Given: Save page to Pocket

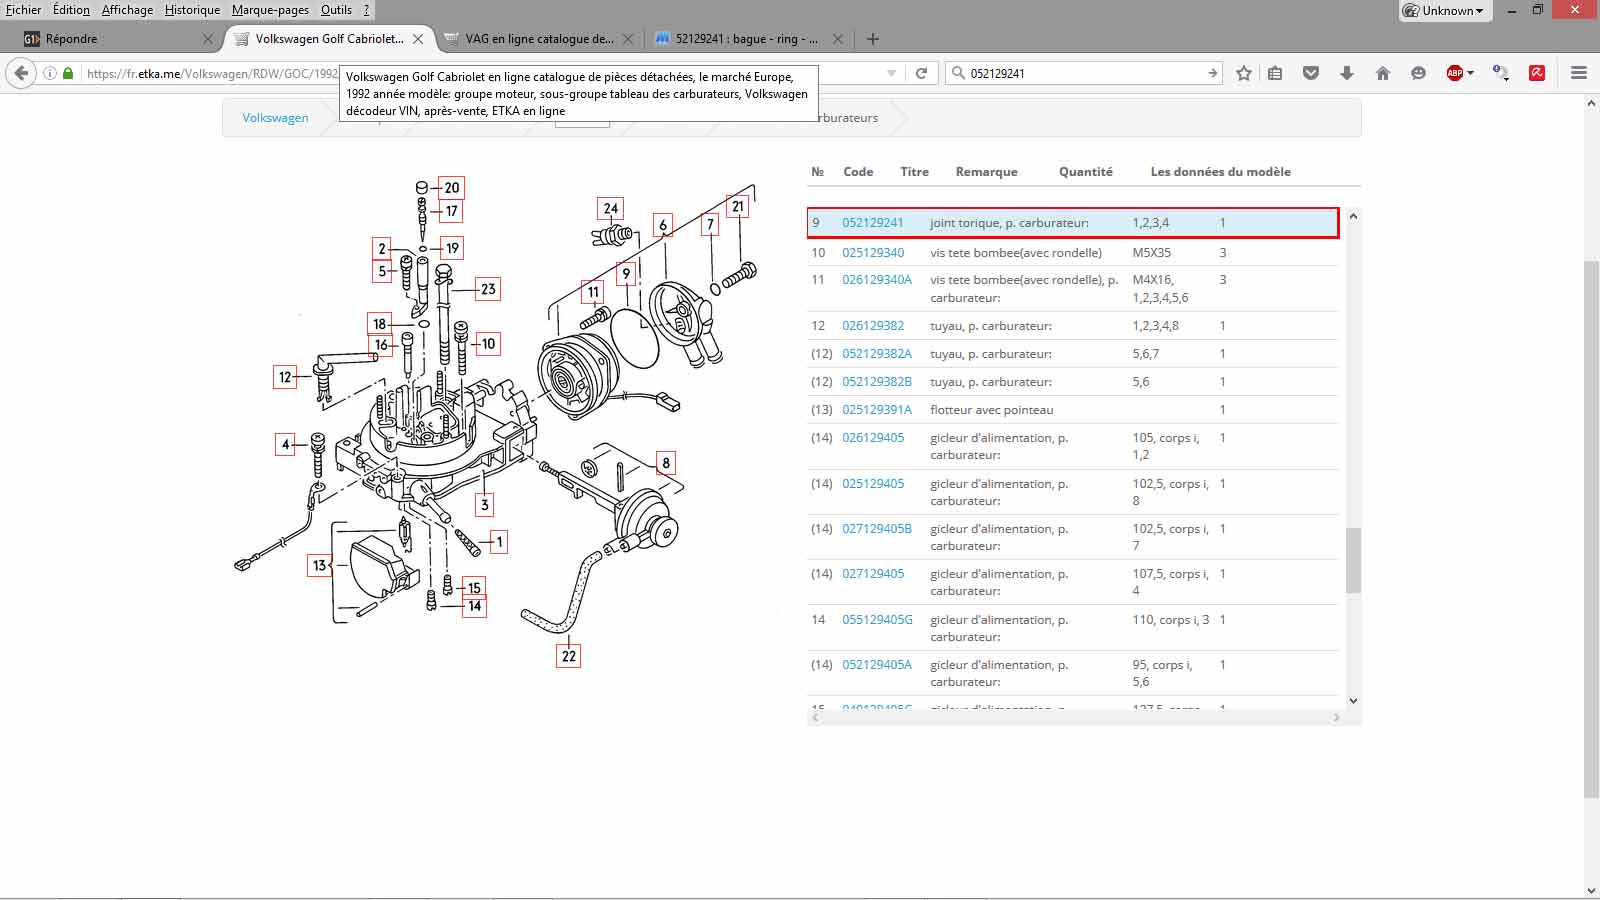Looking at the screenshot, I should pos(1311,73).
